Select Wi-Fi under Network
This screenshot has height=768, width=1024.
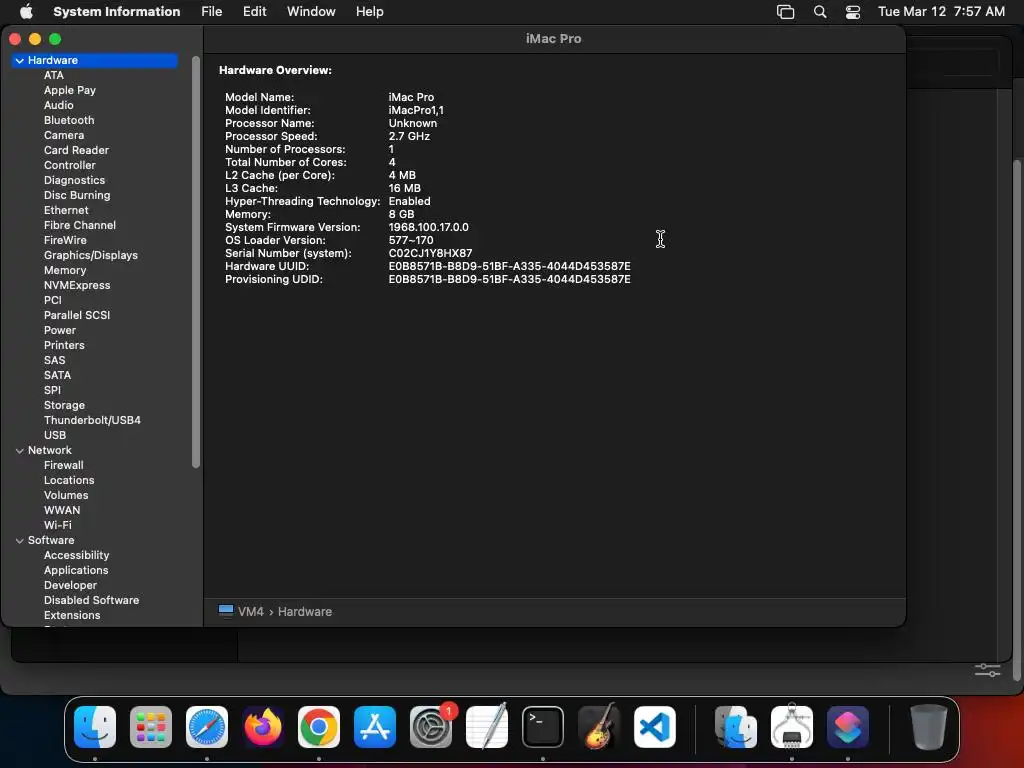tap(57, 526)
